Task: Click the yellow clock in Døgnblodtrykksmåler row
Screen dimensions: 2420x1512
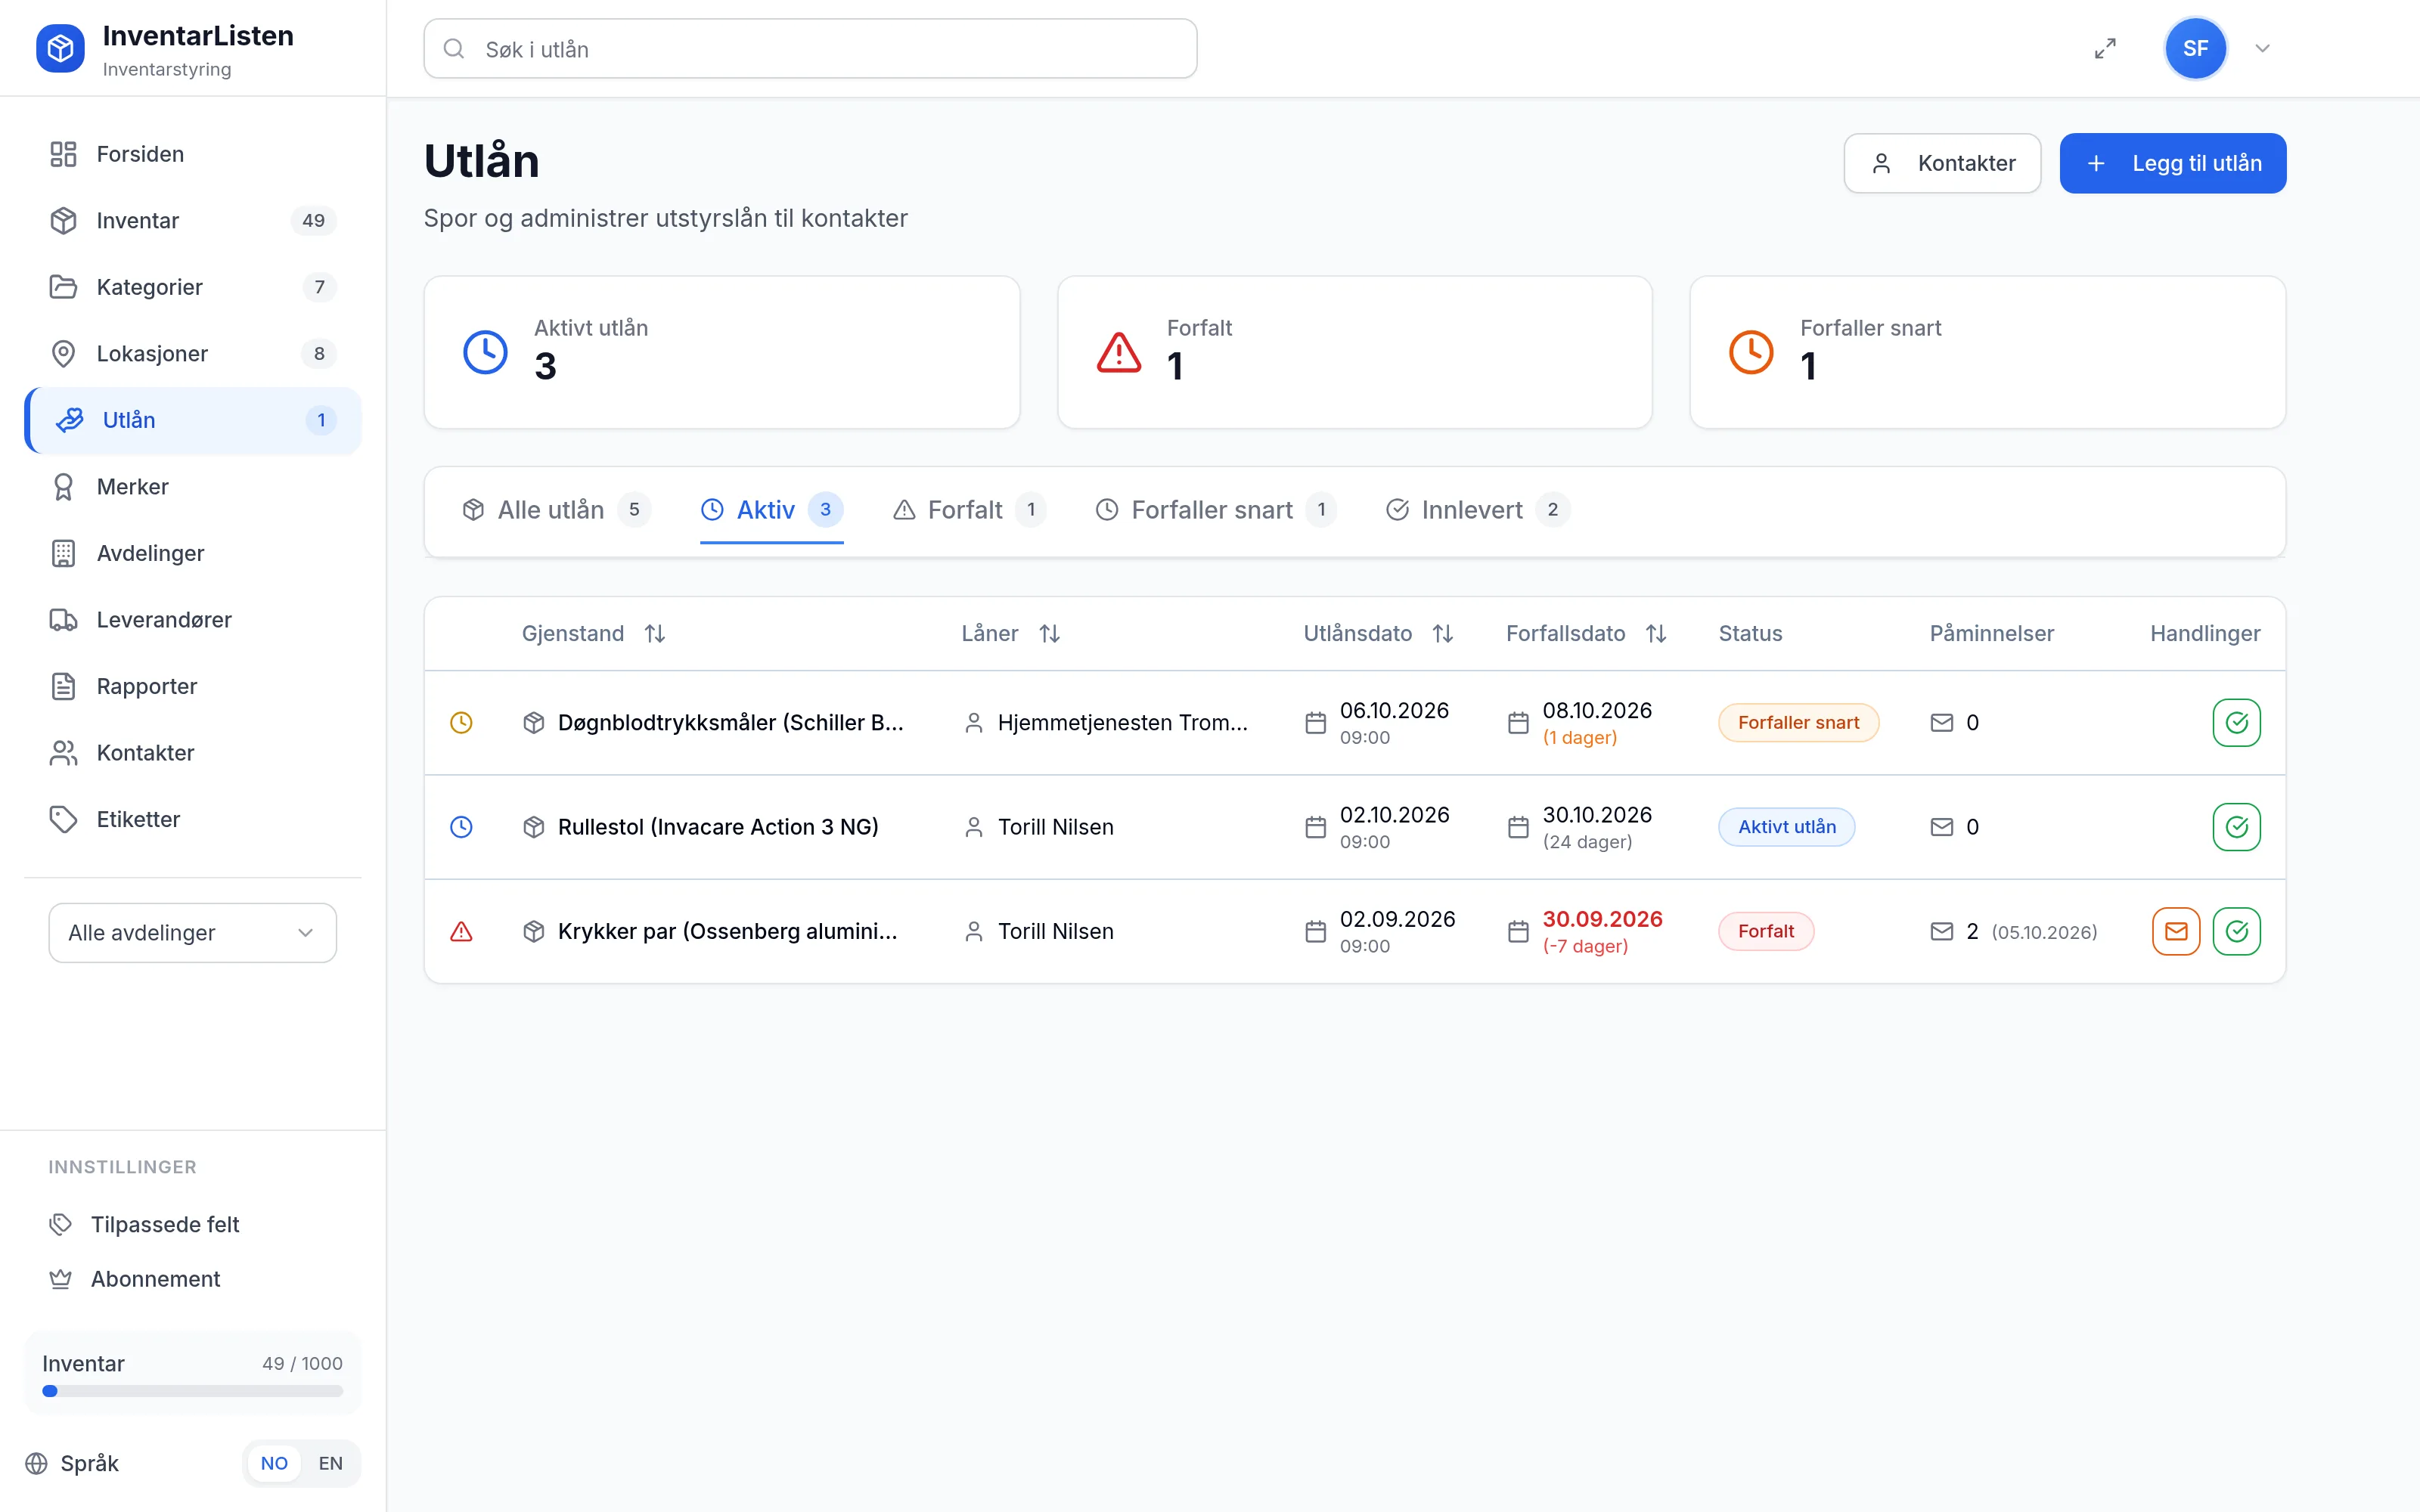Action: (x=461, y=722)
